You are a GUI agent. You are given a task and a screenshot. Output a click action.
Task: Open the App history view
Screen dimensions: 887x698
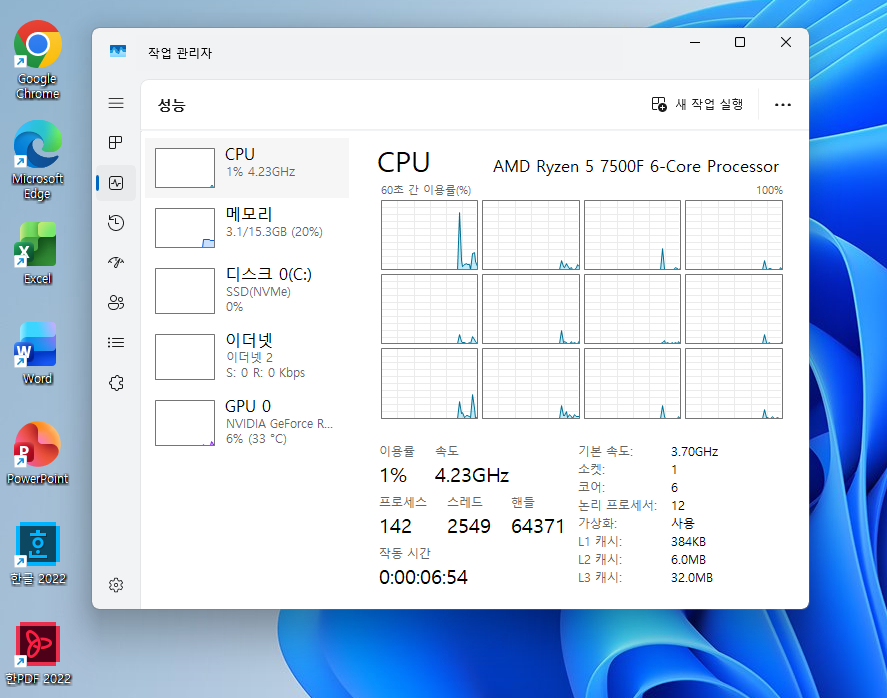[x=115, y=222]
